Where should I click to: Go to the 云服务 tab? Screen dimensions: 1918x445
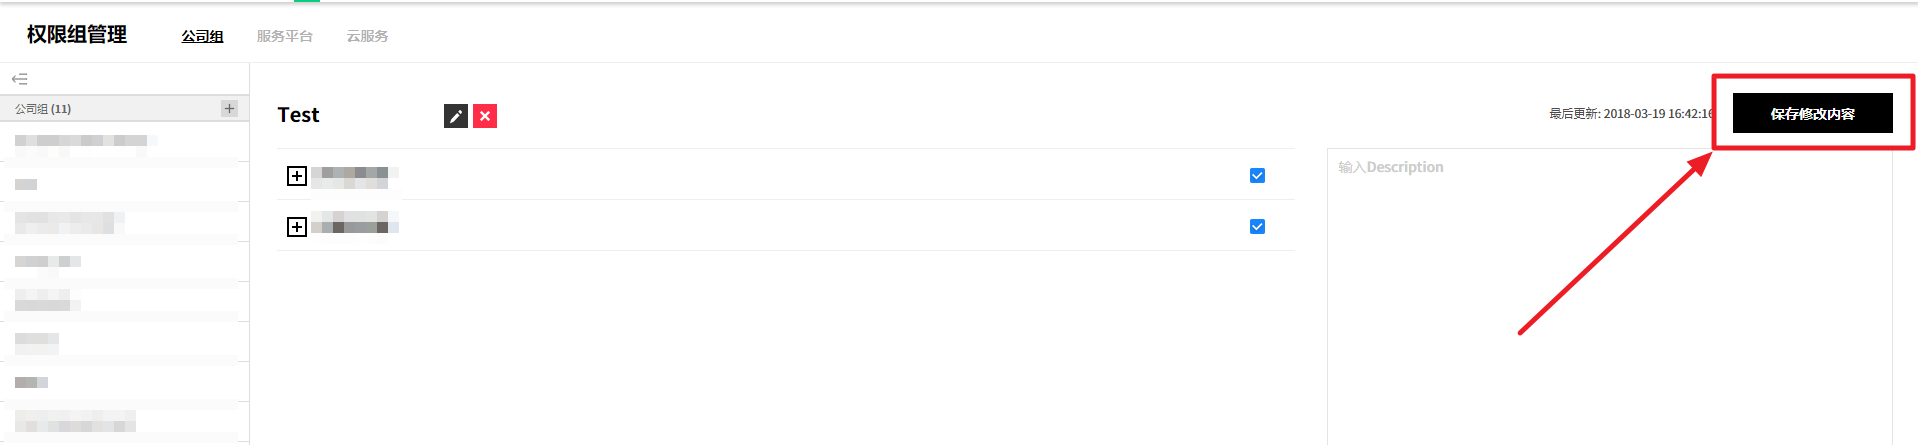coord(367,36)
